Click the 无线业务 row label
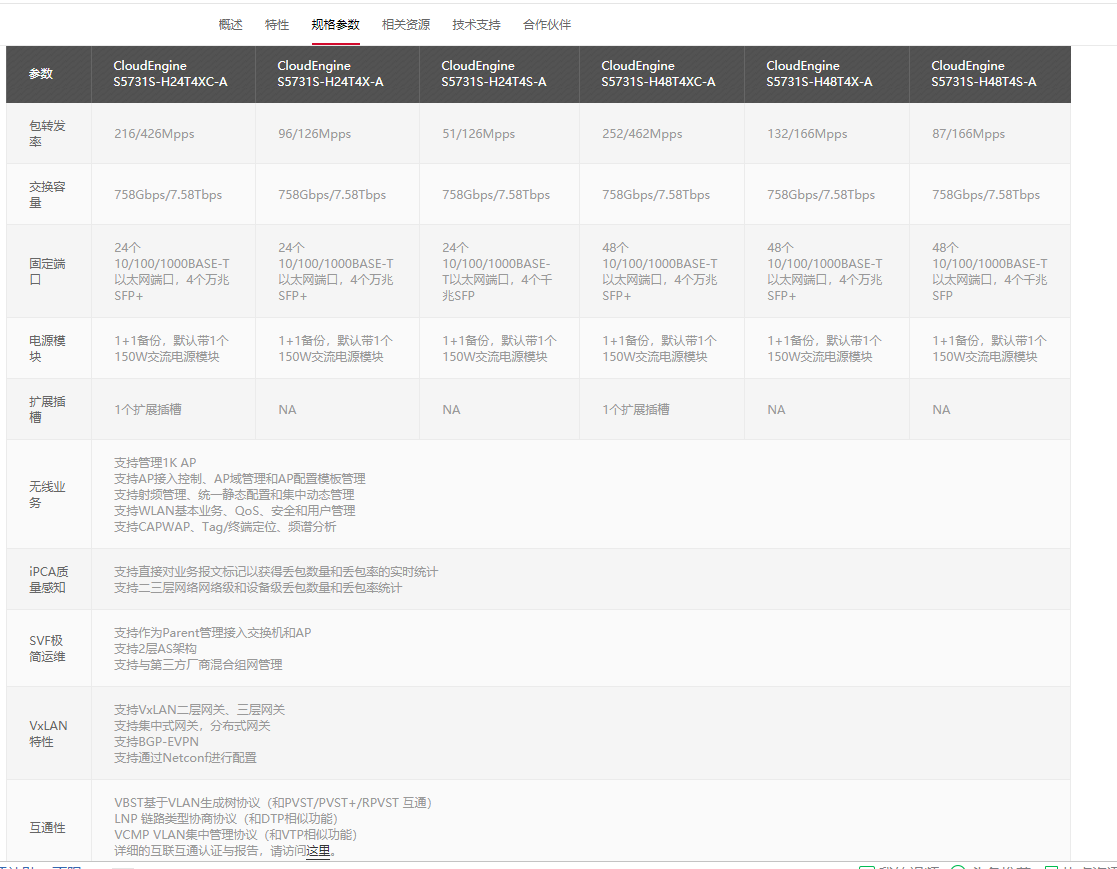 click(x=47, y=494)
